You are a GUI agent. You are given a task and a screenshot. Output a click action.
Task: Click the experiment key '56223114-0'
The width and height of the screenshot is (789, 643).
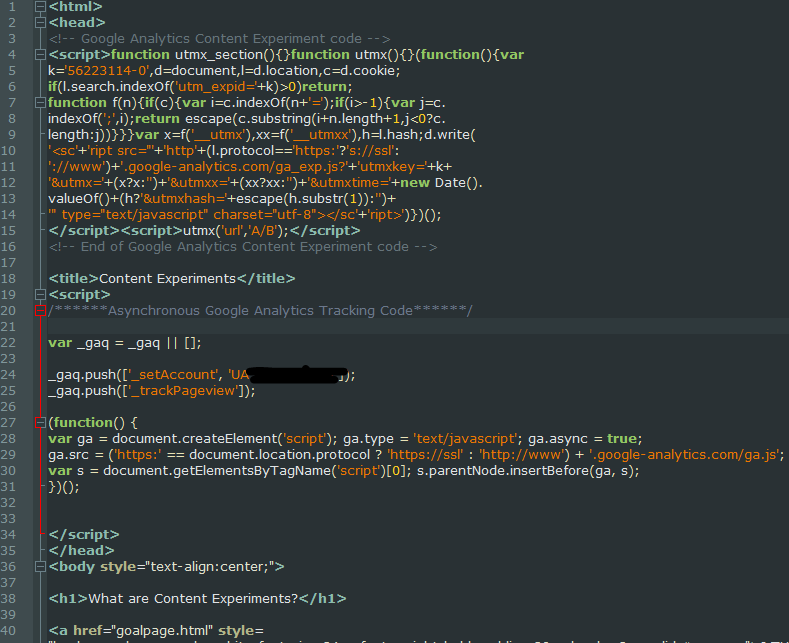[x=108, y=70]
